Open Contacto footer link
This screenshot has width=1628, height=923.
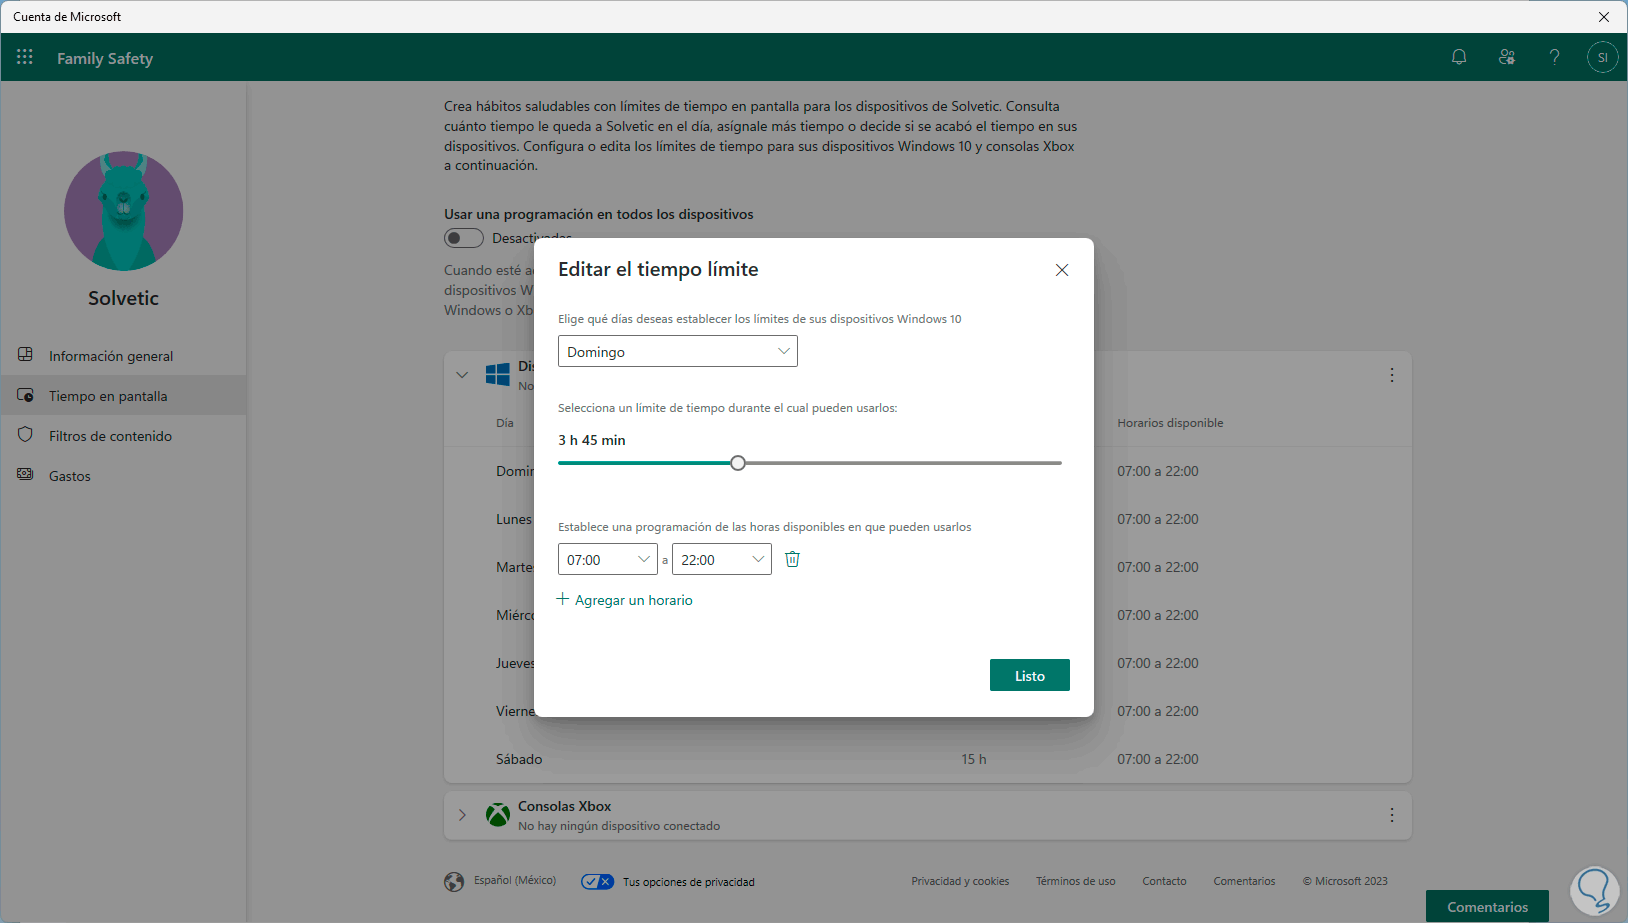(x=1164, y=881)
